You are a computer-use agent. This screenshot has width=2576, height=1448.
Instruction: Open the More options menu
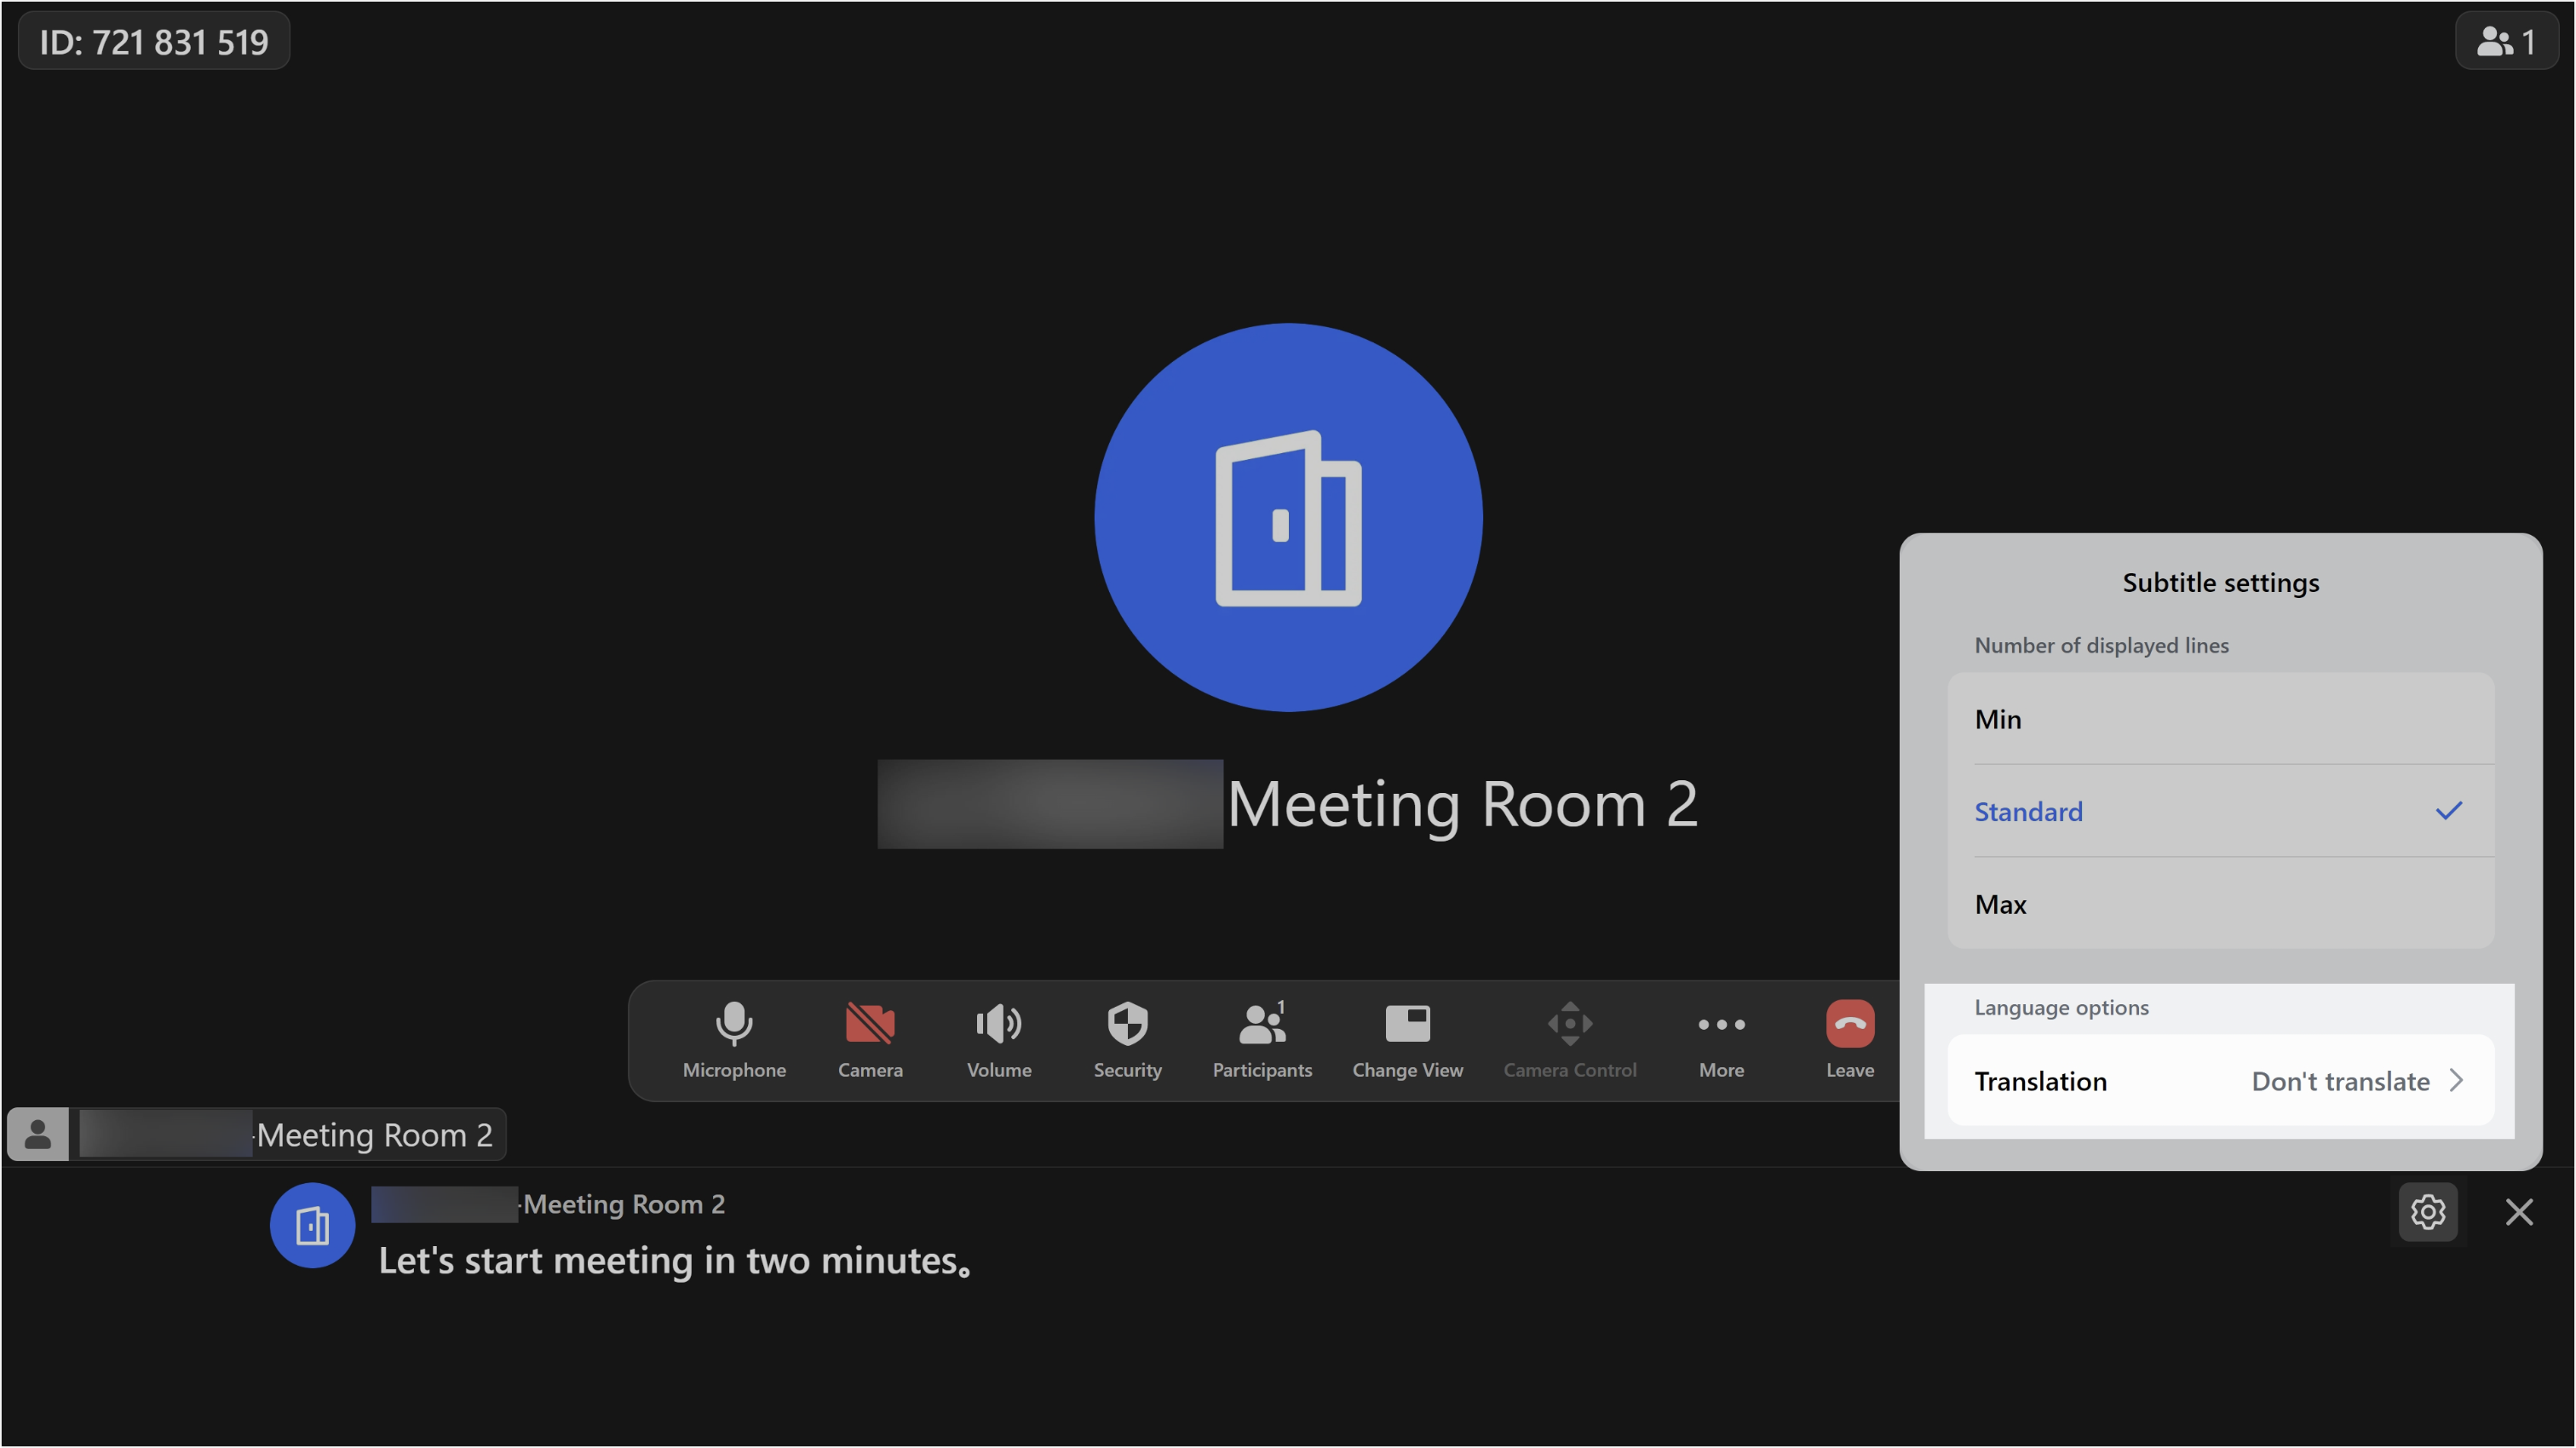point(1721,1040)
